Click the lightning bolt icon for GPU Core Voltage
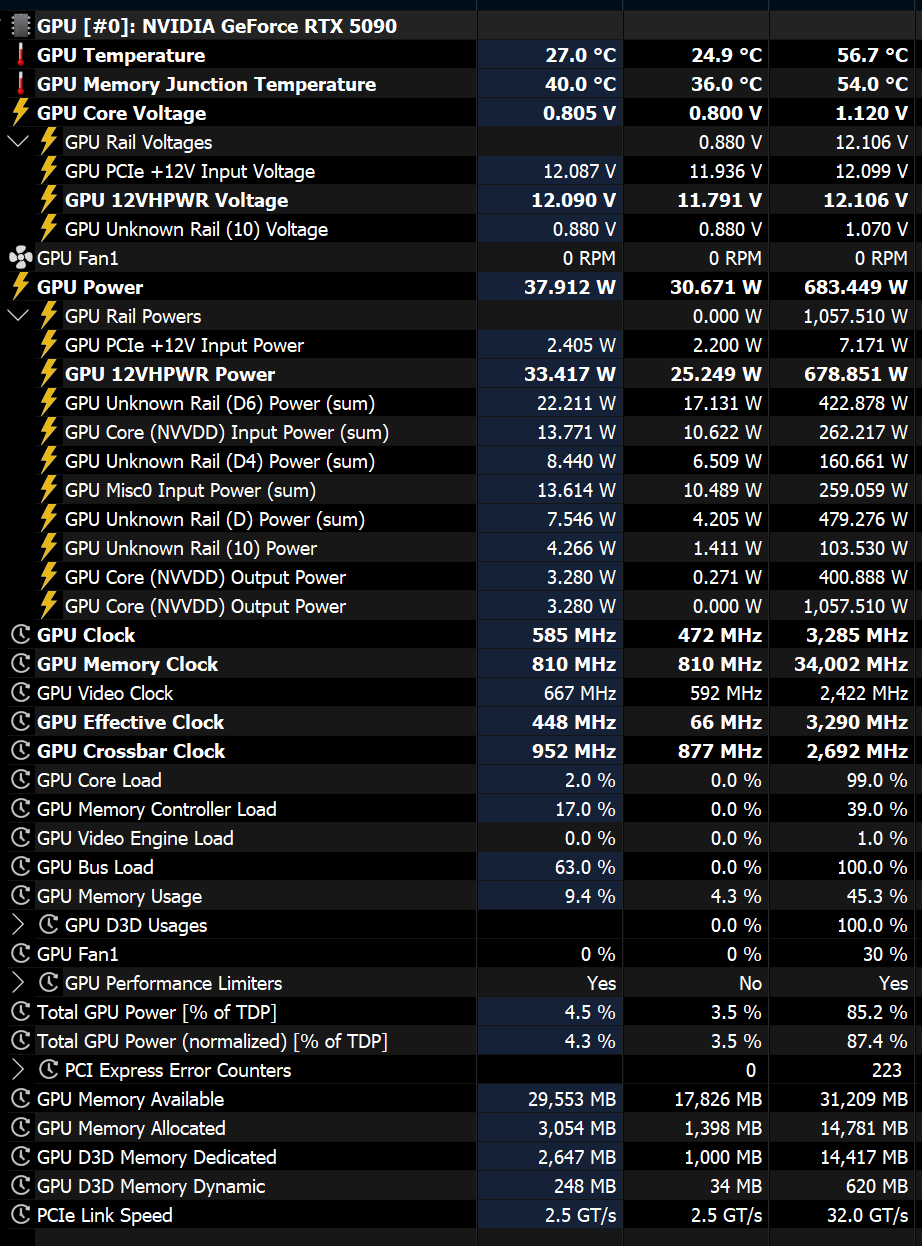This screenshot has height=1246, width=922. [20, 113]
